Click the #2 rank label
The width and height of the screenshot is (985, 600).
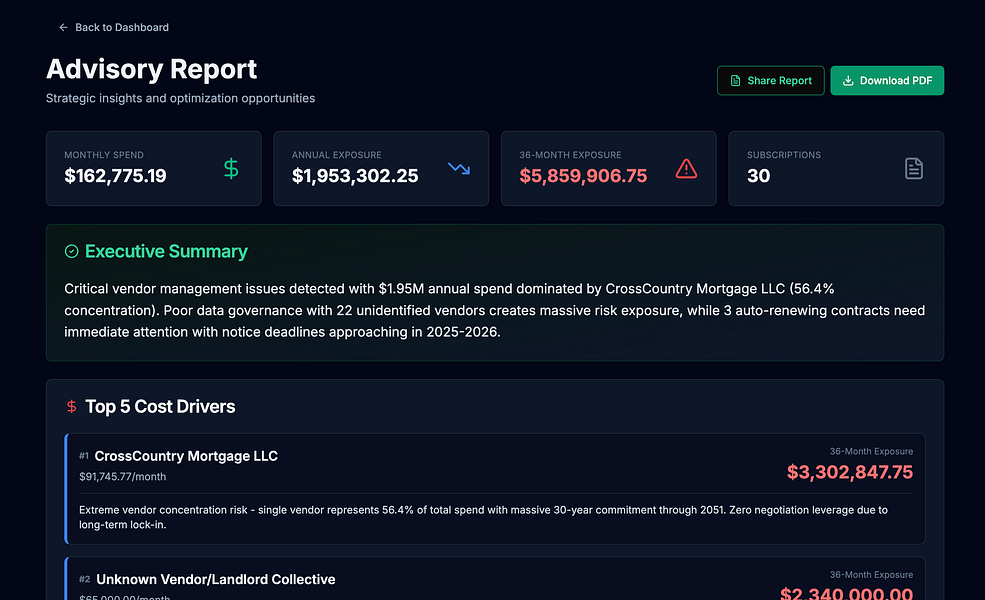click(84, 579)
